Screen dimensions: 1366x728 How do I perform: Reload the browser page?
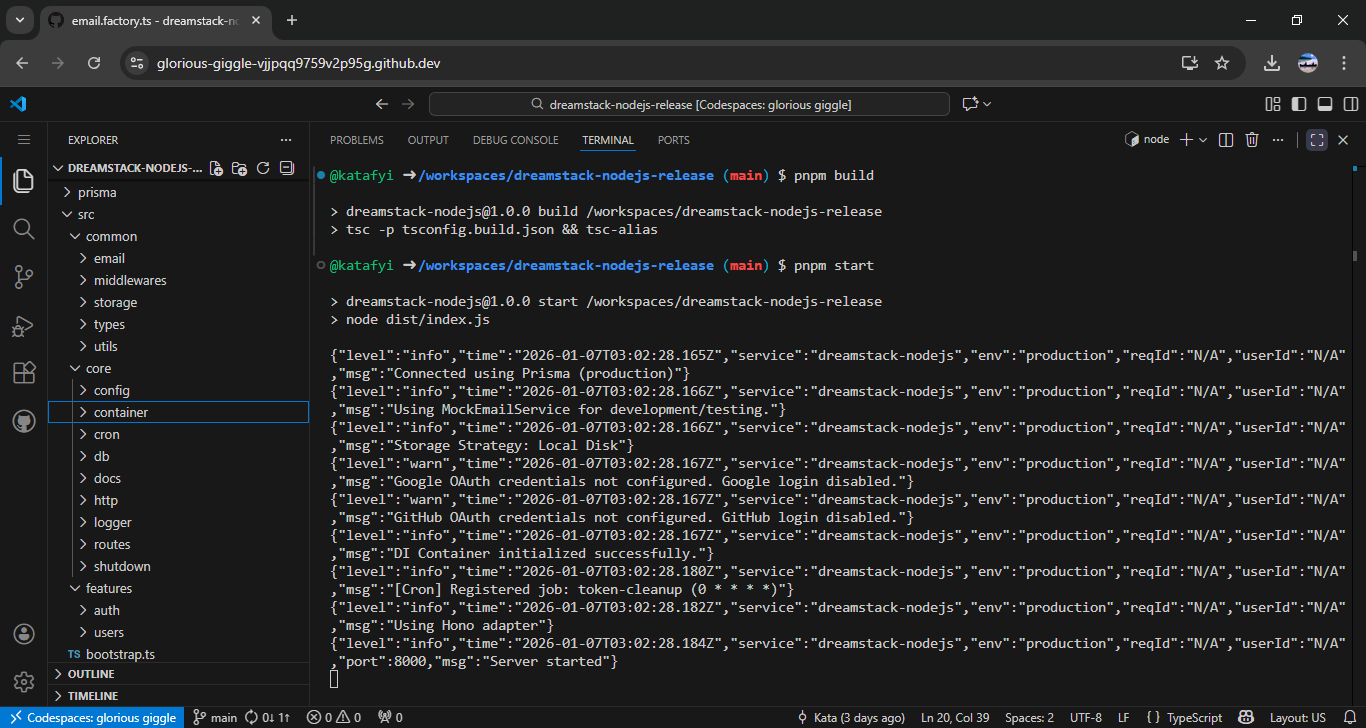[x=94, y=63]
